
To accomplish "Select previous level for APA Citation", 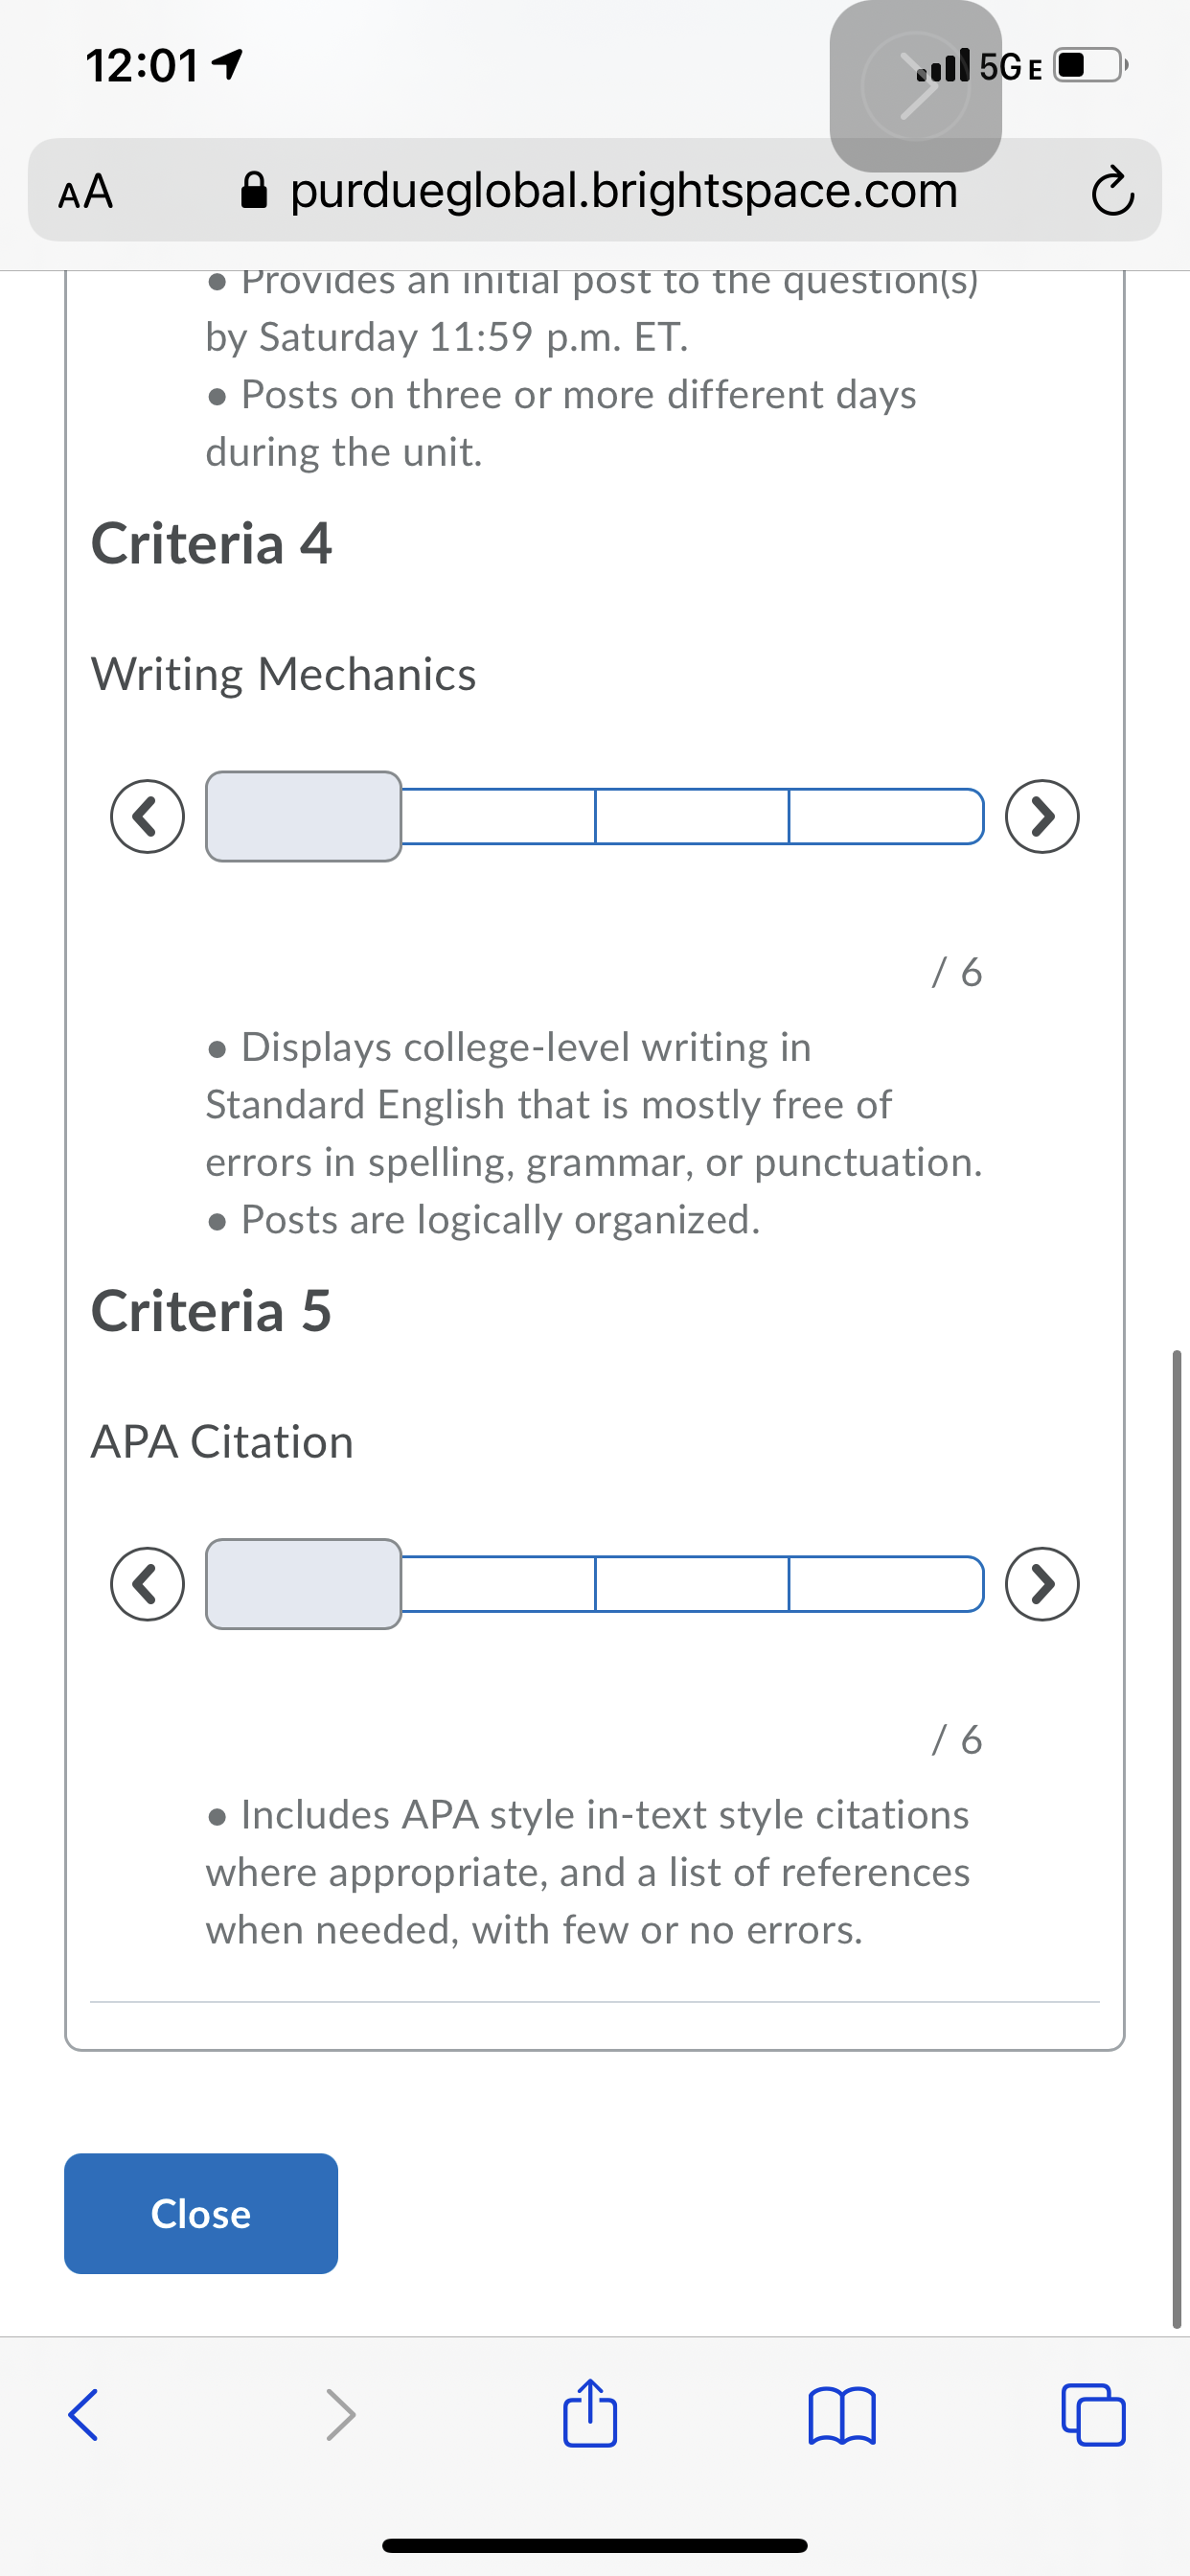I will coord(148,1584).
